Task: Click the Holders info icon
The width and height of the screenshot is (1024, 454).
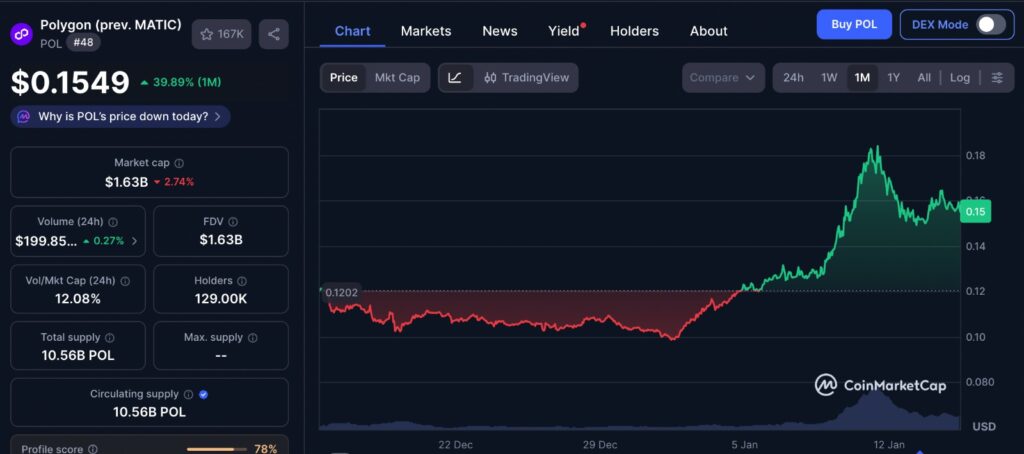Action: (242, 281)
